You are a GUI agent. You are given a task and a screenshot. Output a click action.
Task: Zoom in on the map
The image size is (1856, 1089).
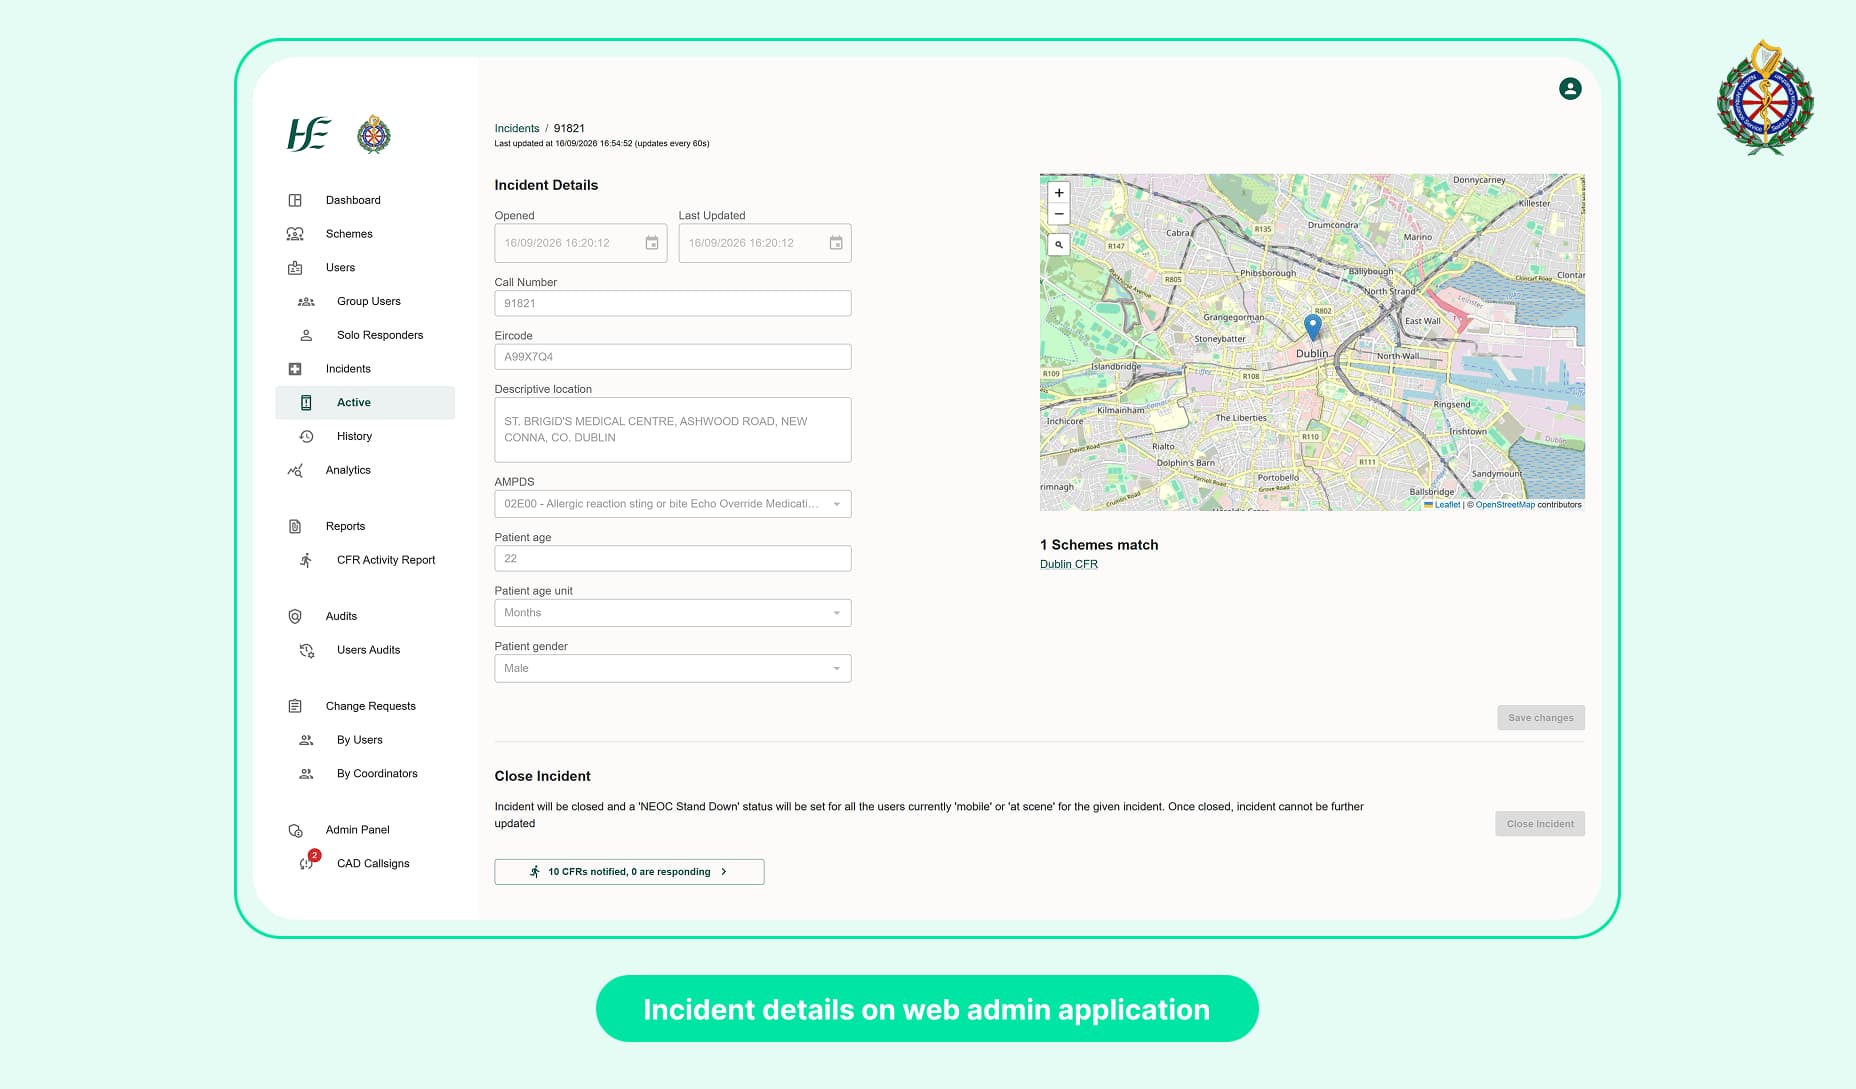click(x=1059, y=193)
